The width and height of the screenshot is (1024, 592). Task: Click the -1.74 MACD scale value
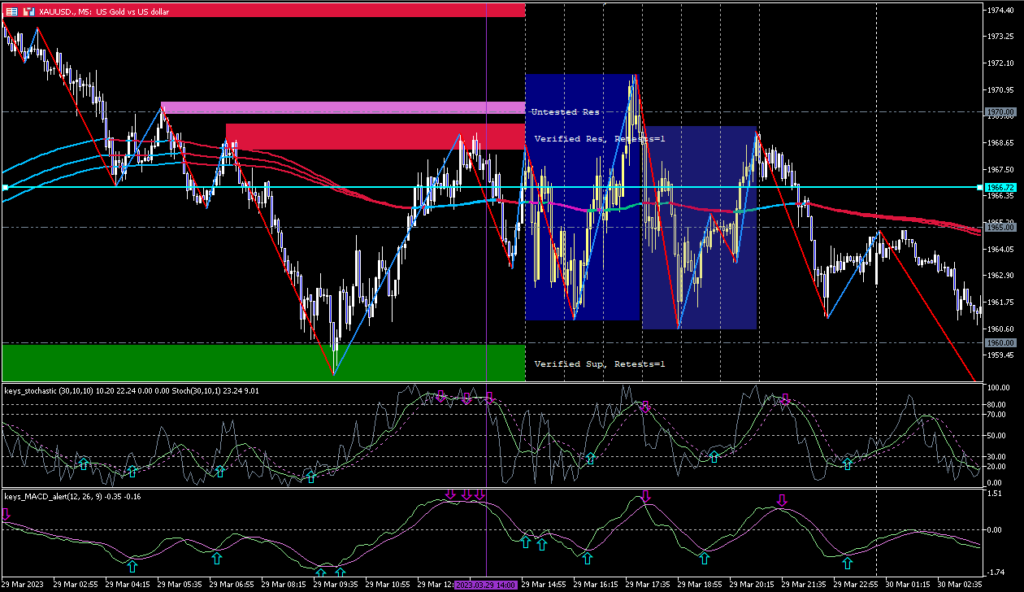[994, 572]
